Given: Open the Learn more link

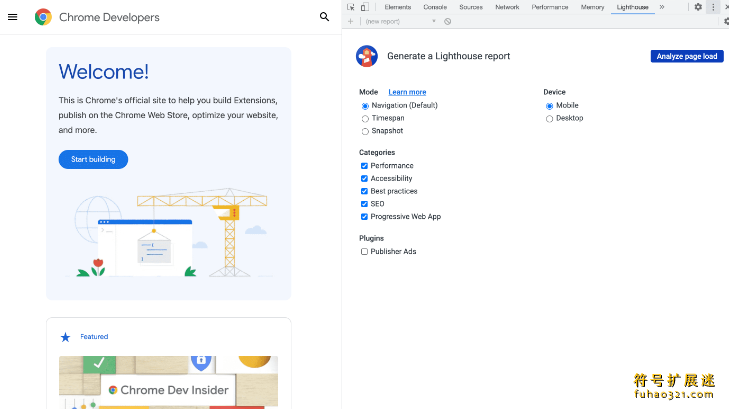Looking at the screenshot, I should pyautogui.click(x=407, y=92).
